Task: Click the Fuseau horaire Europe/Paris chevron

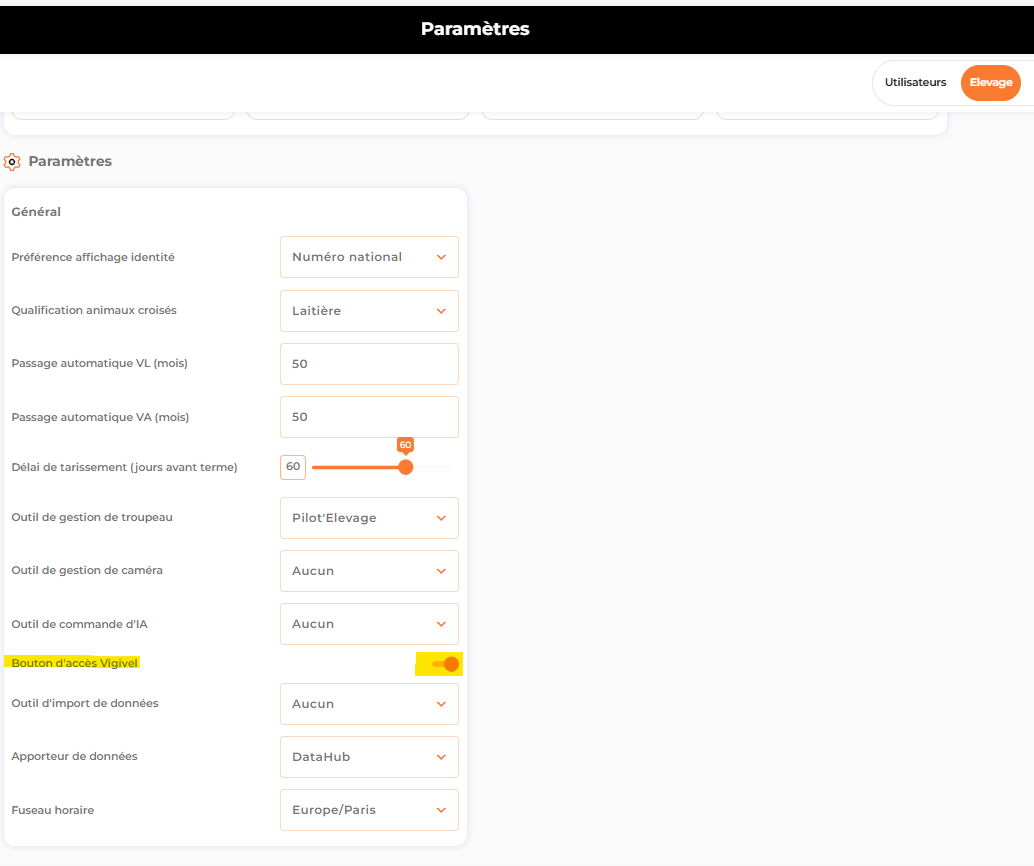Action: (441, 810)
